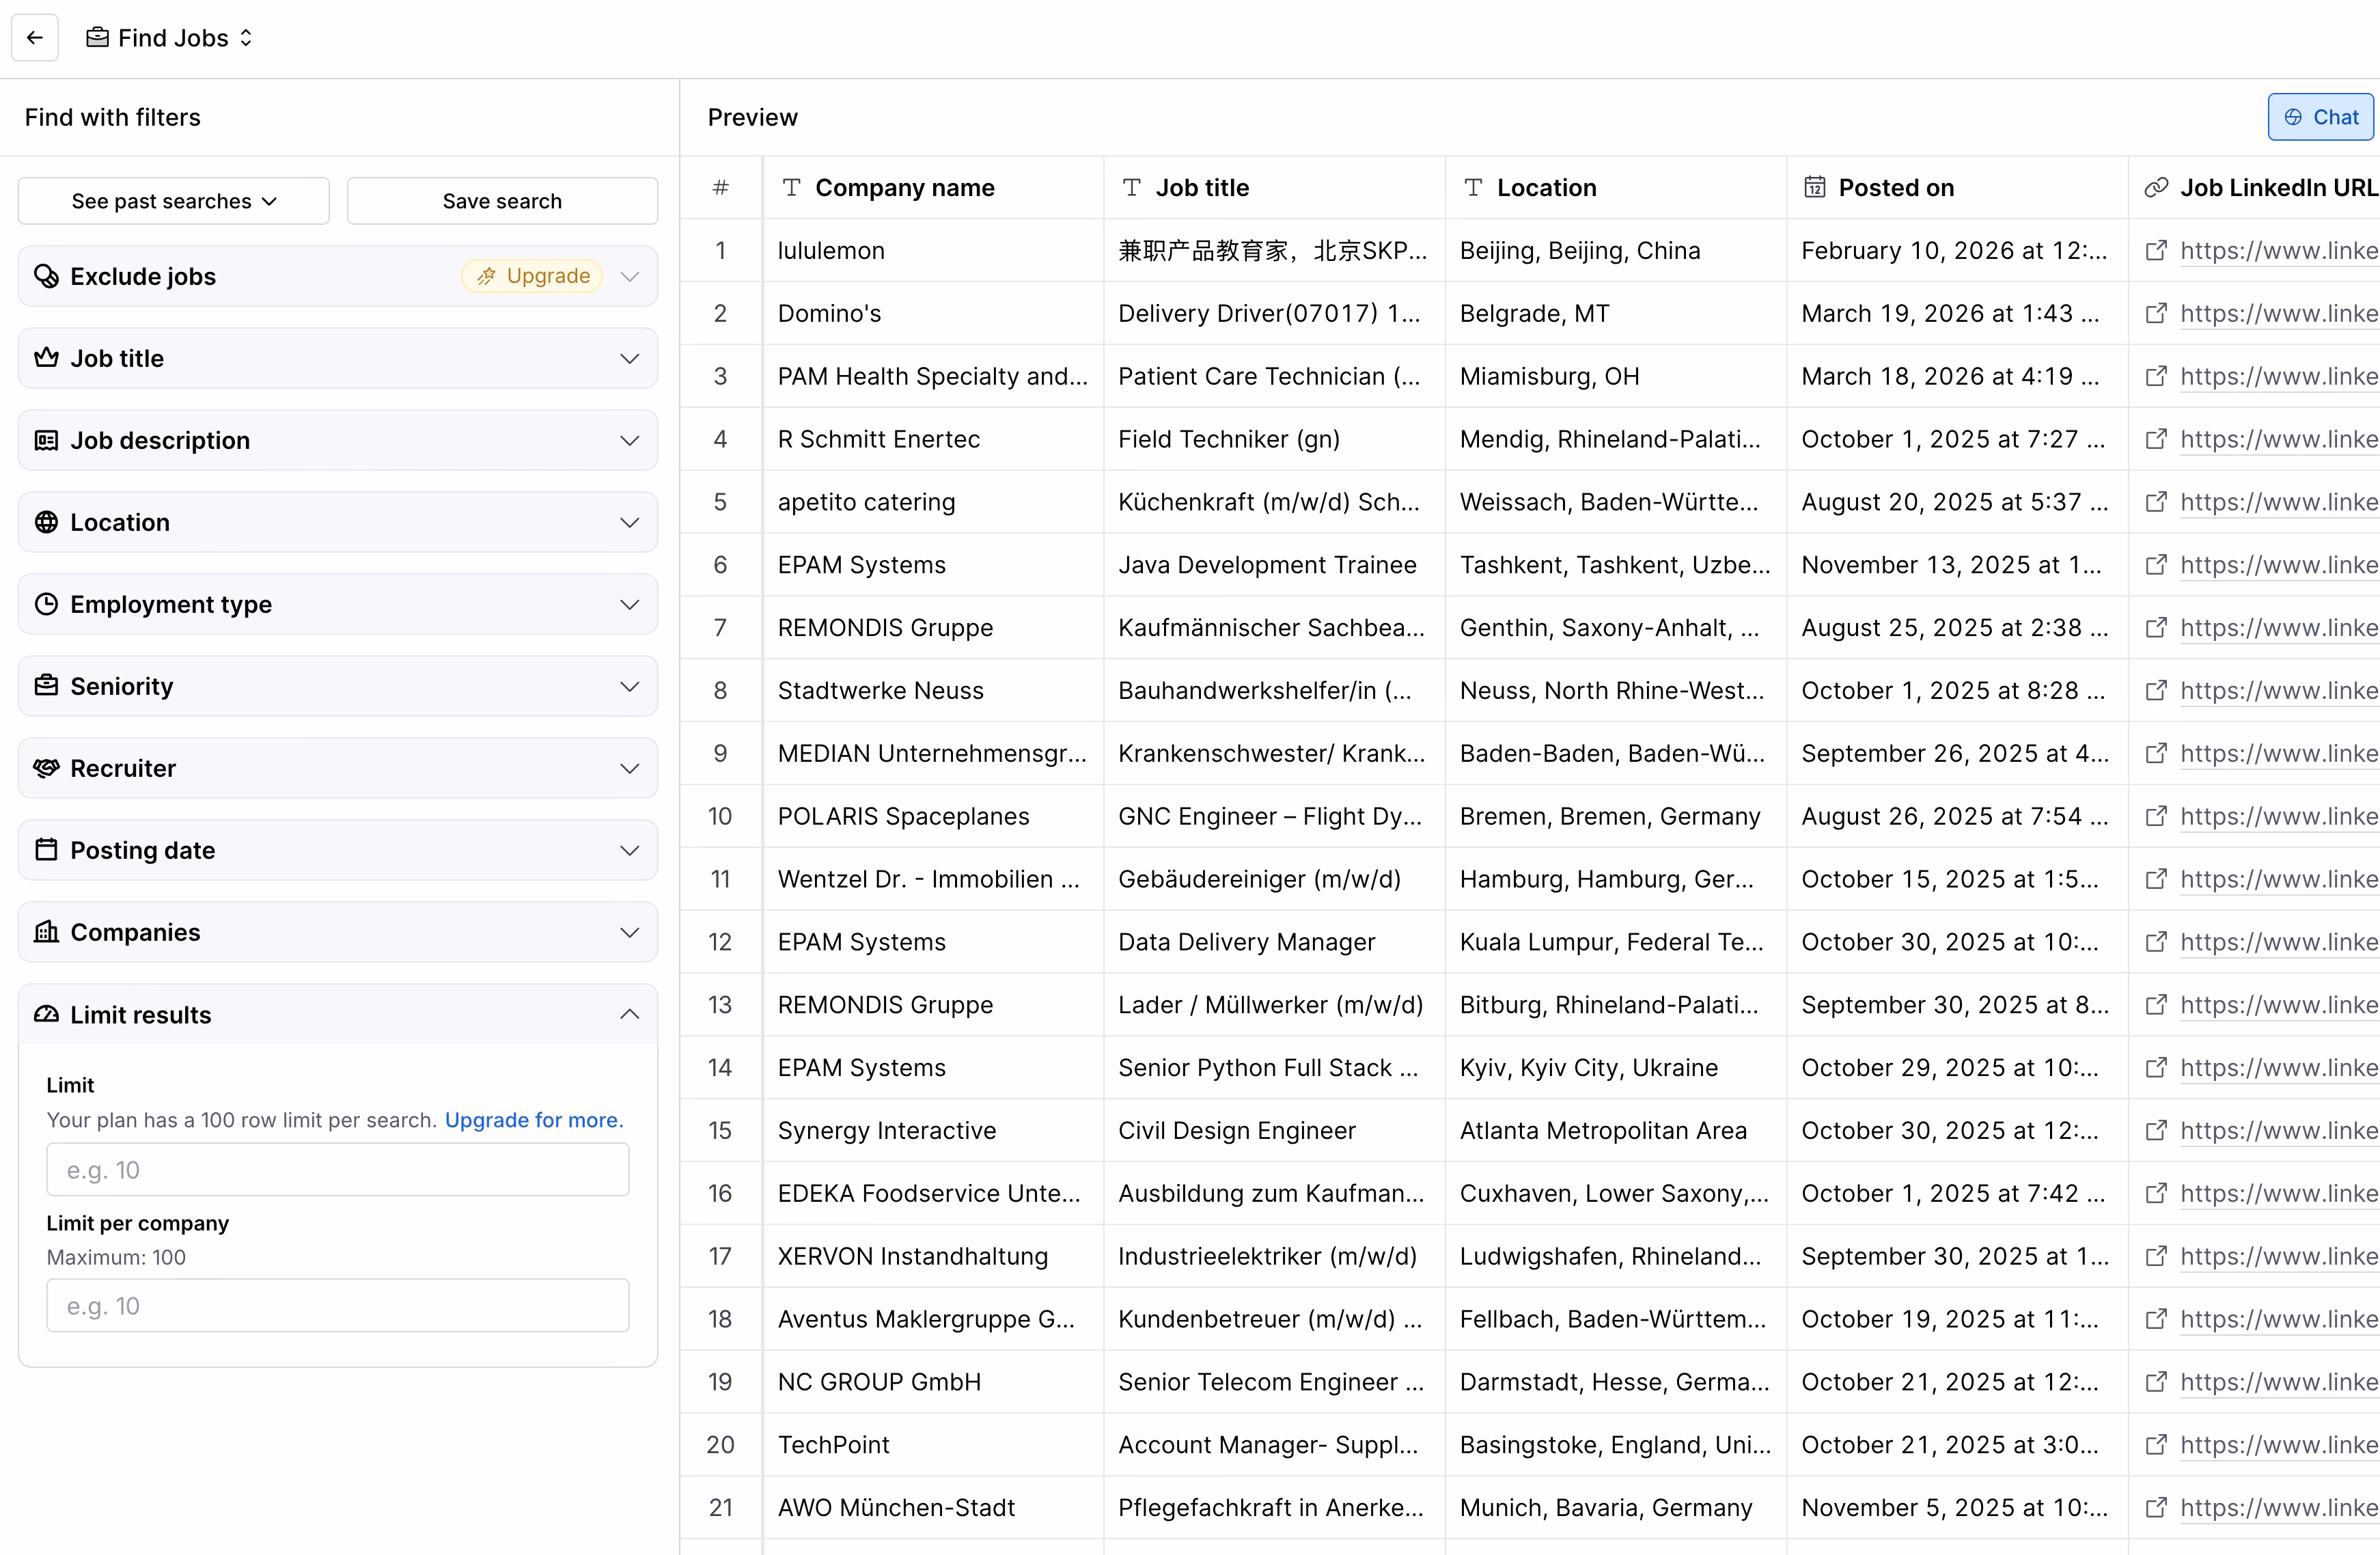The width and height of the screenshot is (2380, 1555).
Task: Click the Limit results gauge icon
Action: click(46, 1014)
